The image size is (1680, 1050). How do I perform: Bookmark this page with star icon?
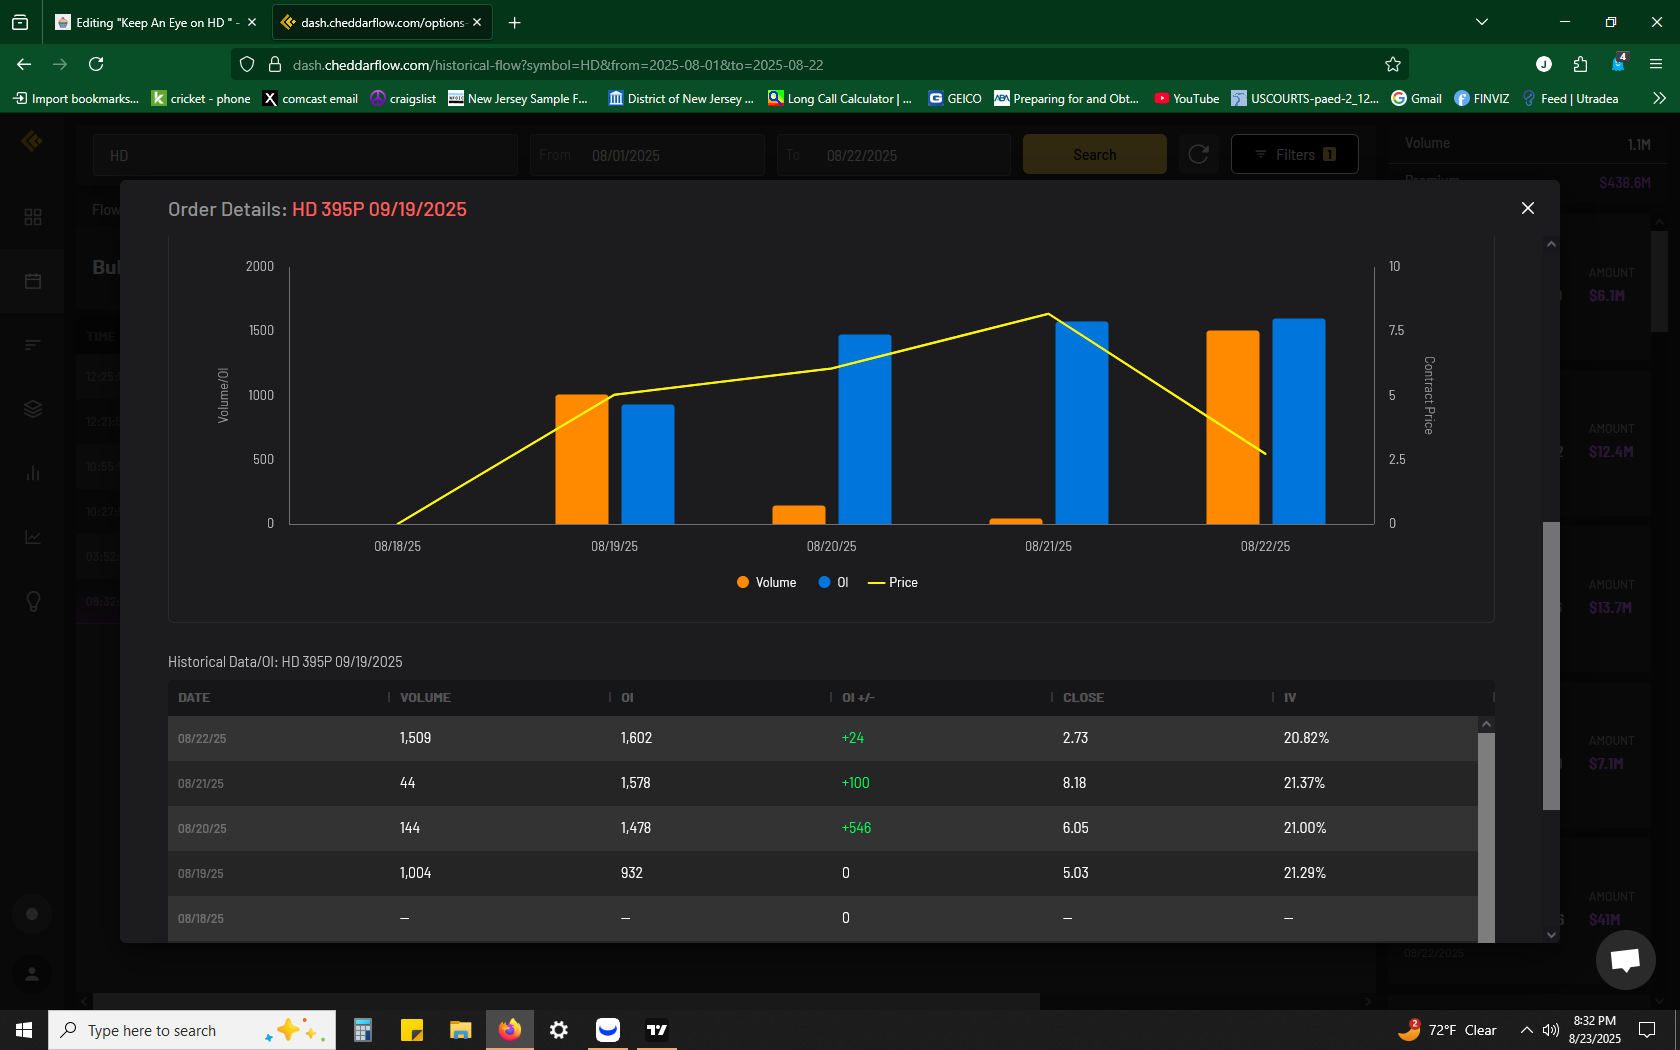click(1393, 64)
